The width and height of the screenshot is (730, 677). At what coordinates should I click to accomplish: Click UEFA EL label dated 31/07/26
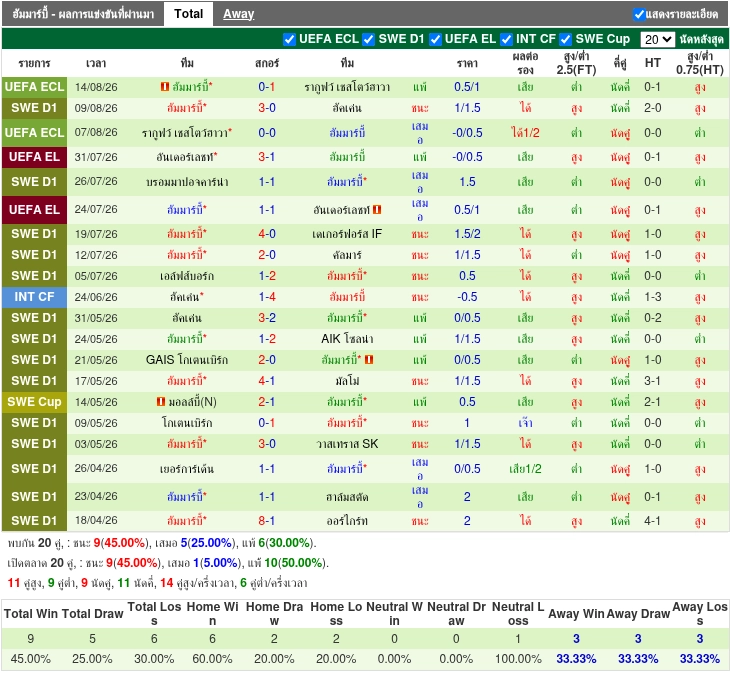(x=34, y=157)
